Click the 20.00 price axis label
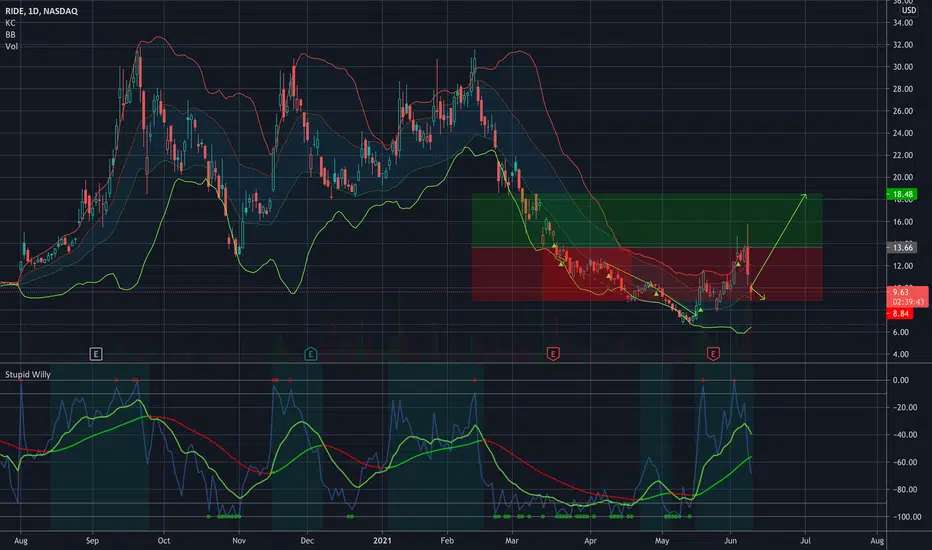932x550 pixels. coord(902,177)
